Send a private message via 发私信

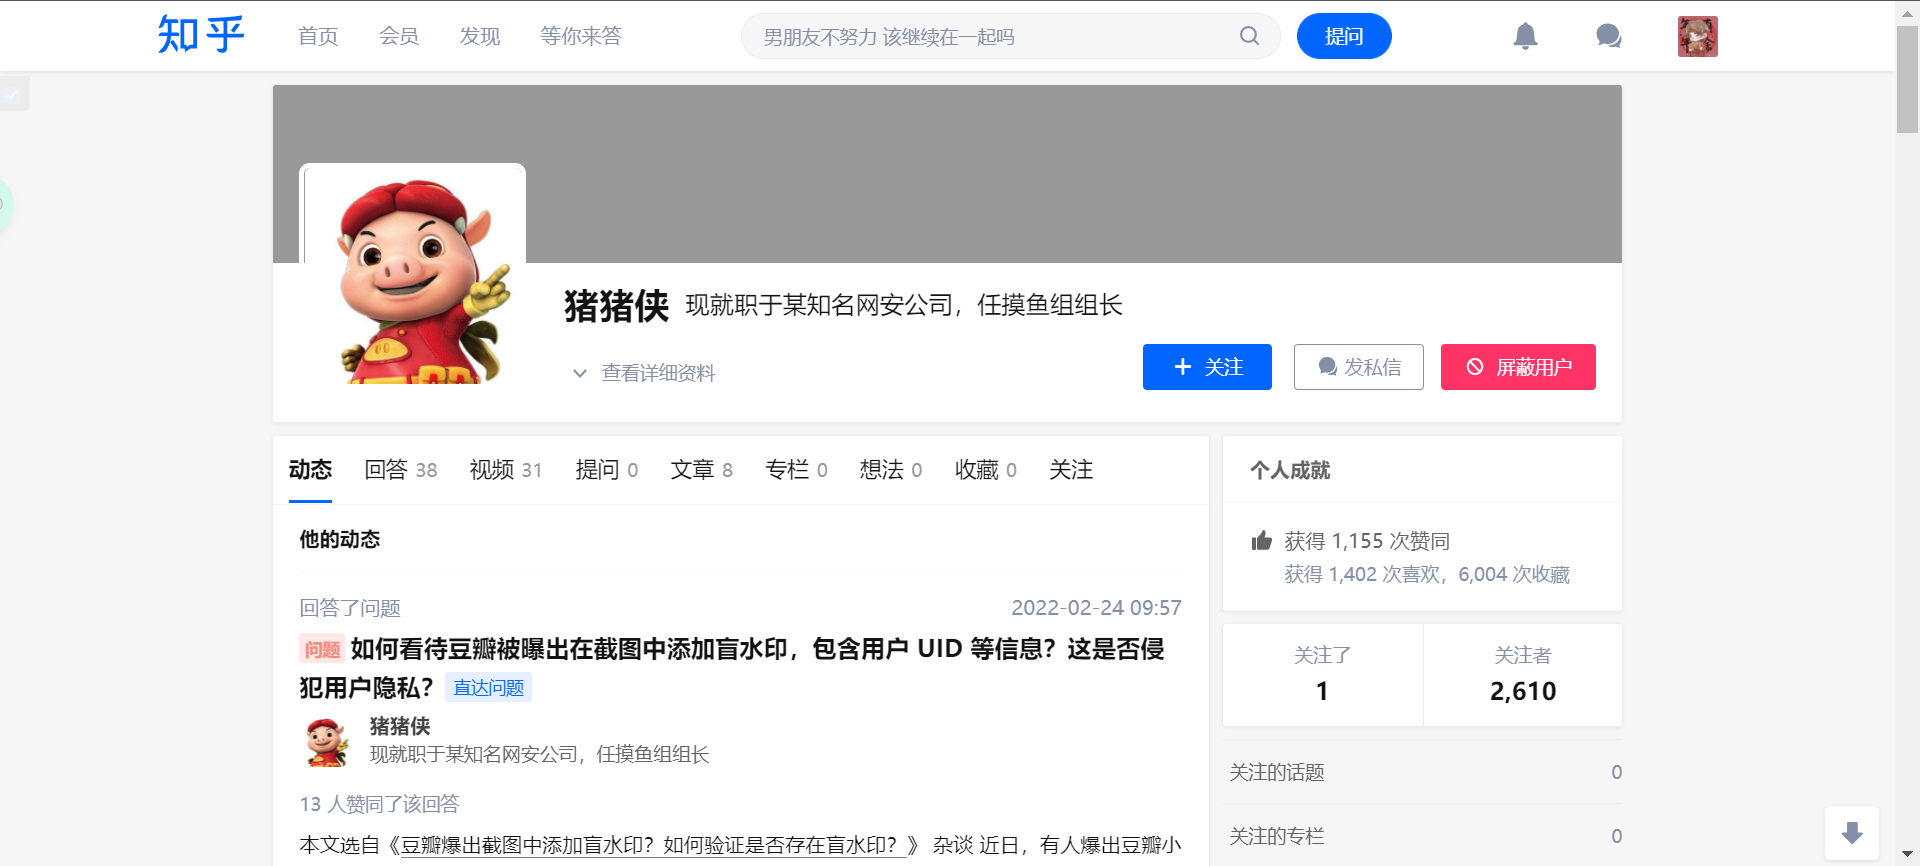[1358, 367]
